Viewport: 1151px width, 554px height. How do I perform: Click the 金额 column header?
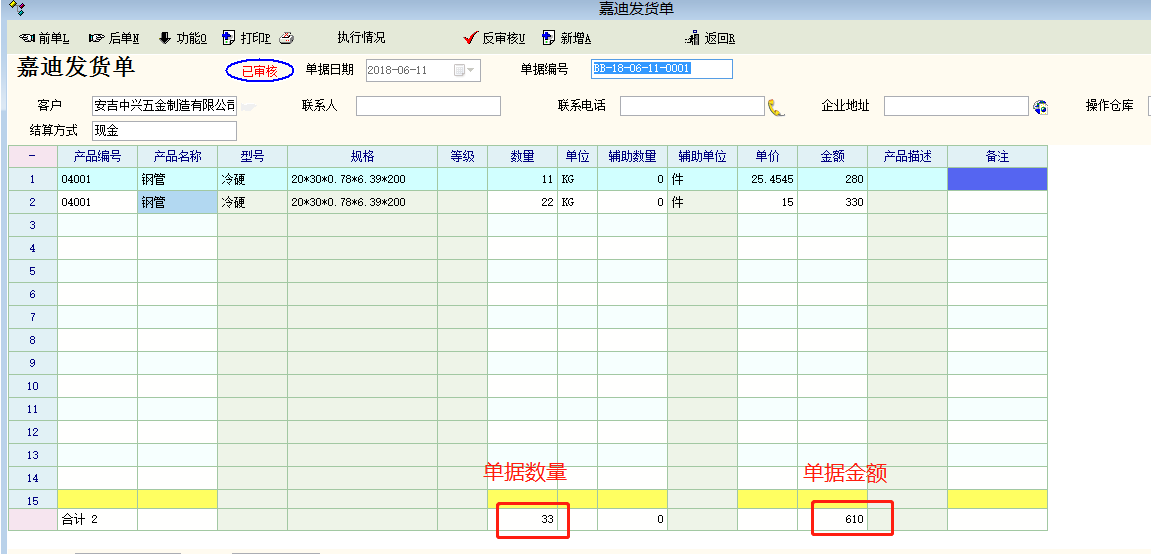[832, 156]
